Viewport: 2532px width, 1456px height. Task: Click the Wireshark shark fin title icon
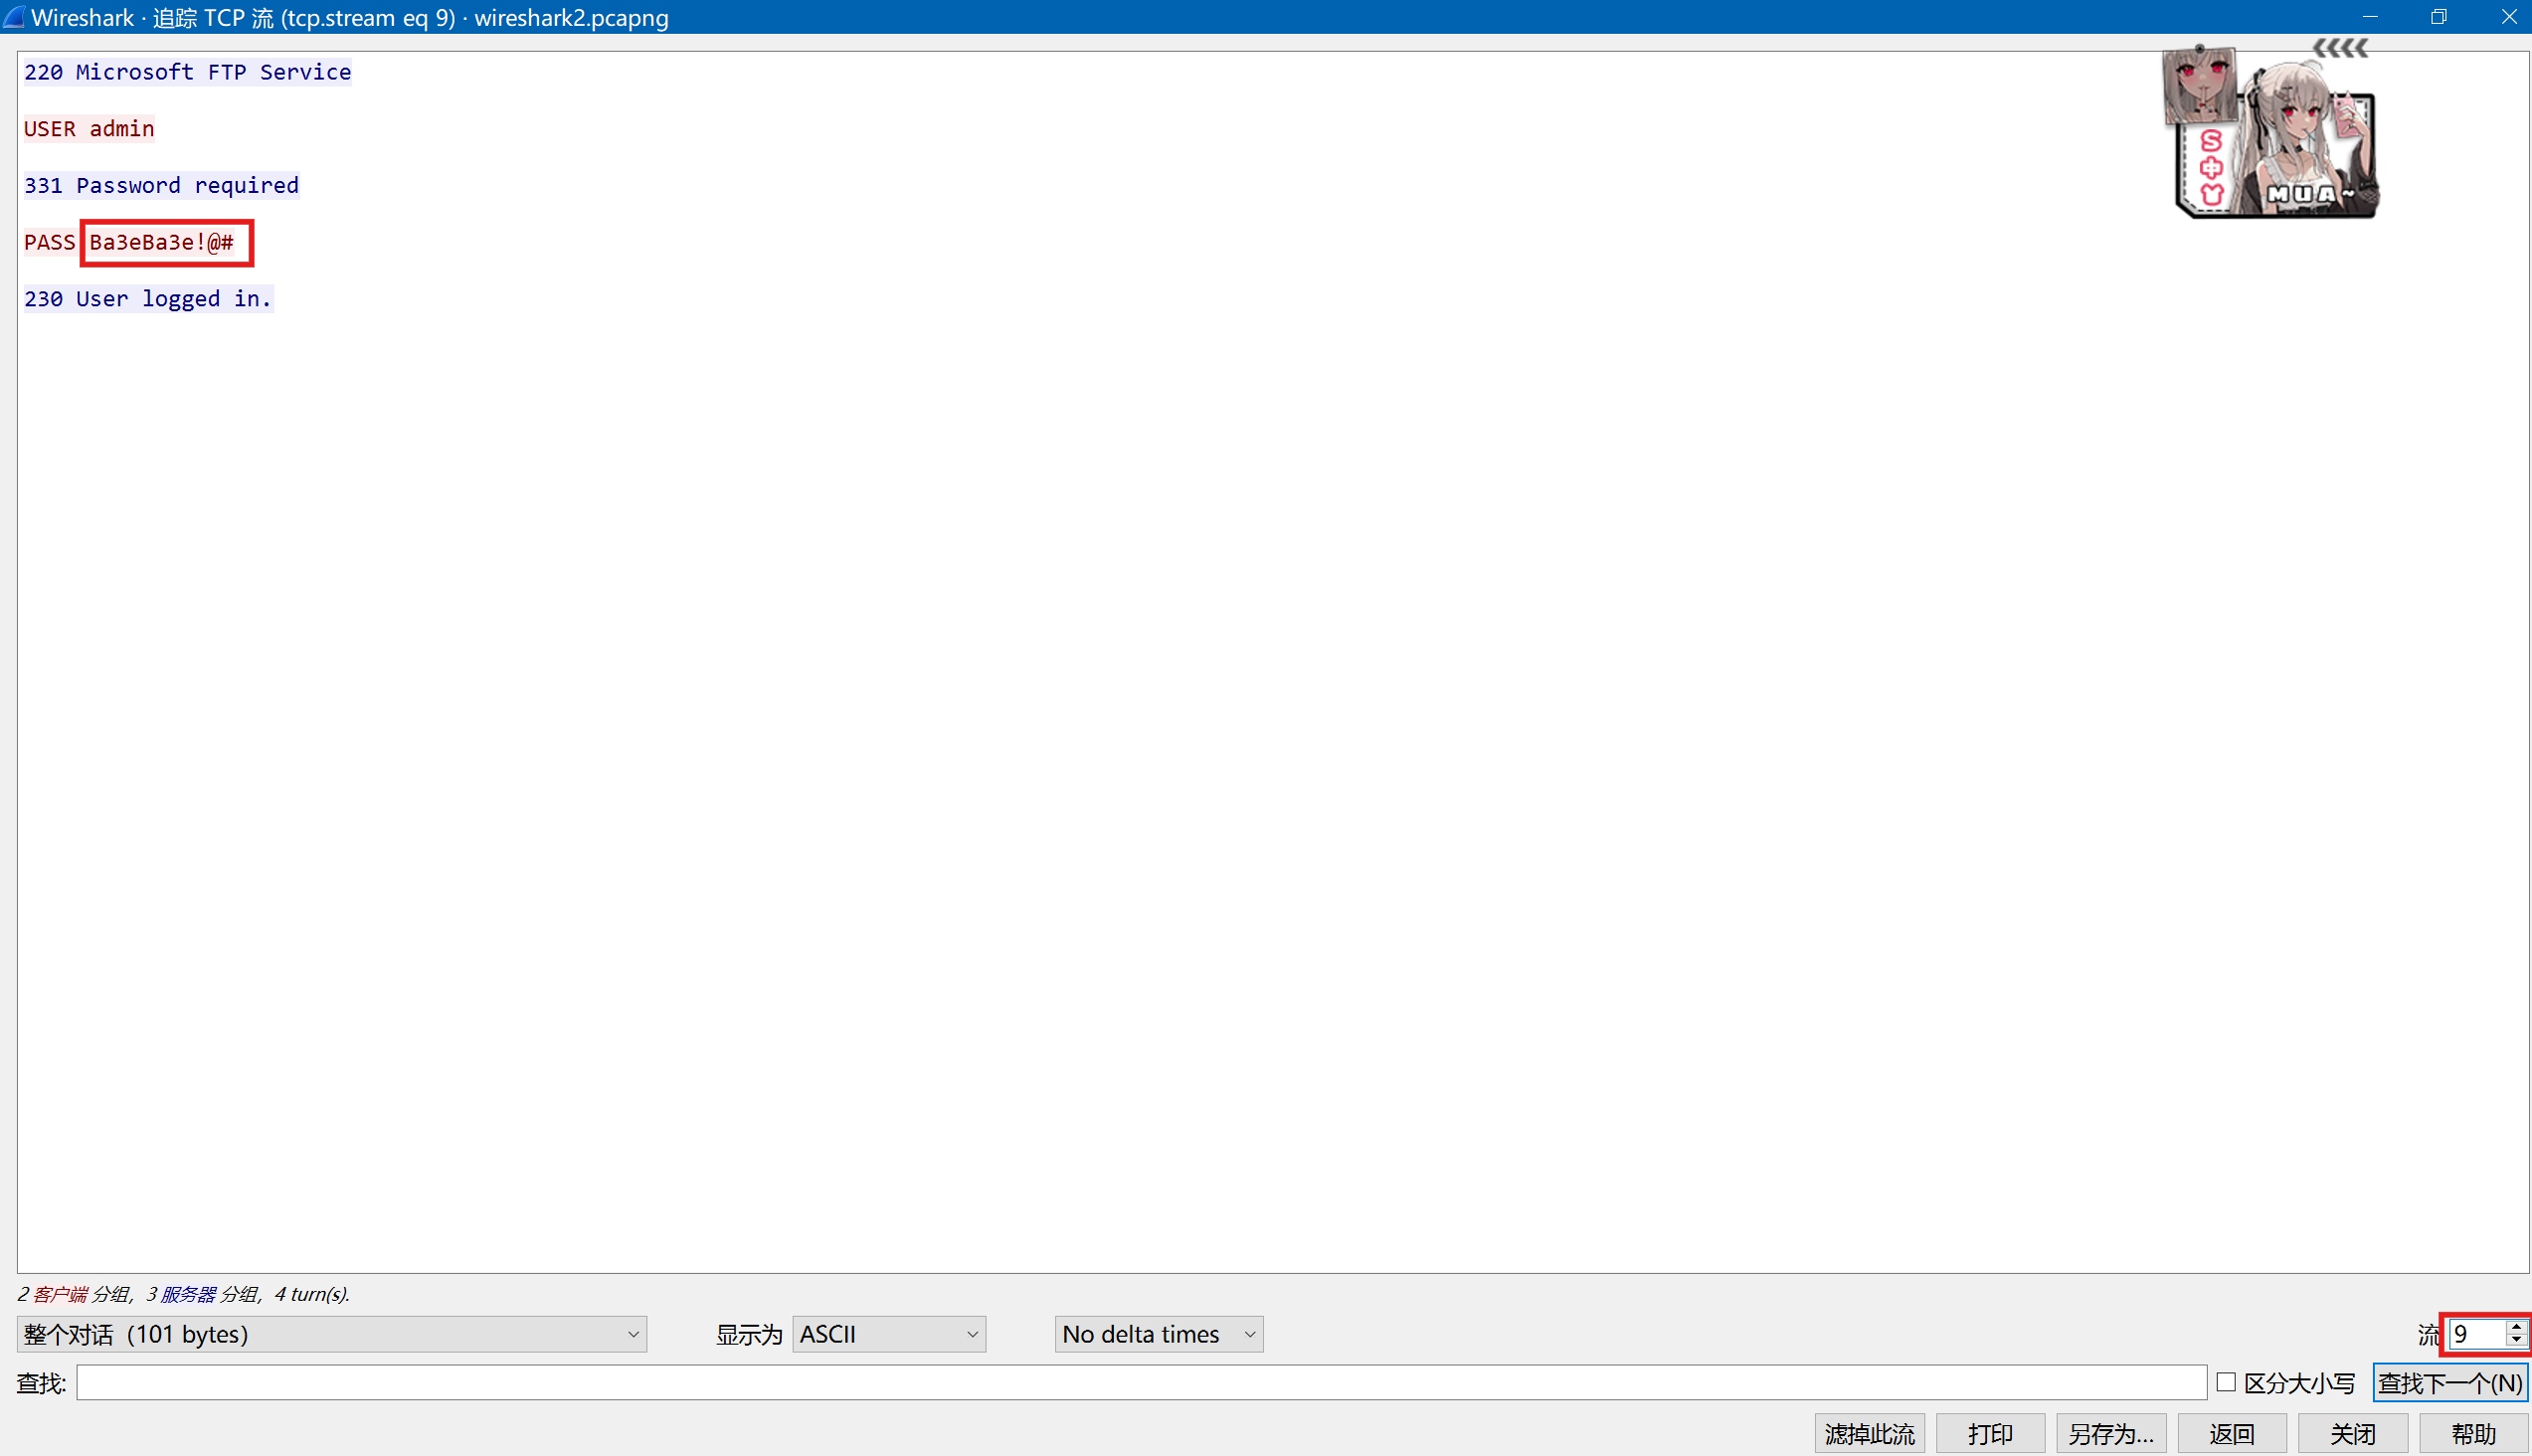point(14,17)
